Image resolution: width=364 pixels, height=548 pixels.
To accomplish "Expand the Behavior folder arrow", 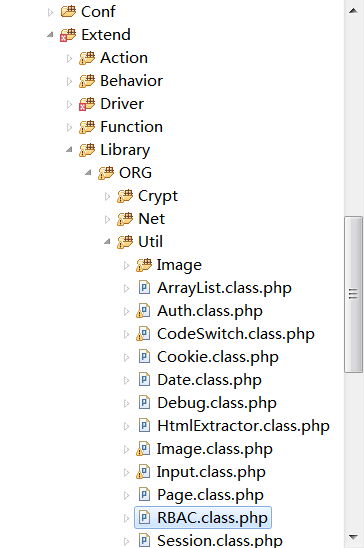I will pyautogui.click(x=69, y=81).
